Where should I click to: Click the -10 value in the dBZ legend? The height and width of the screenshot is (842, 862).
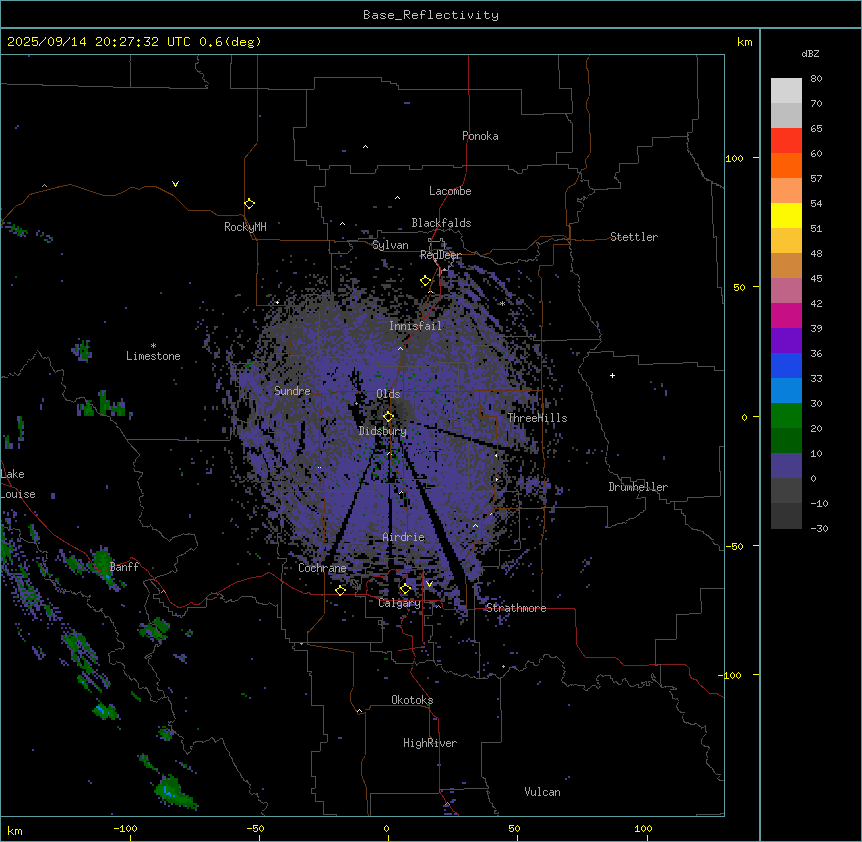pos(819,503)
